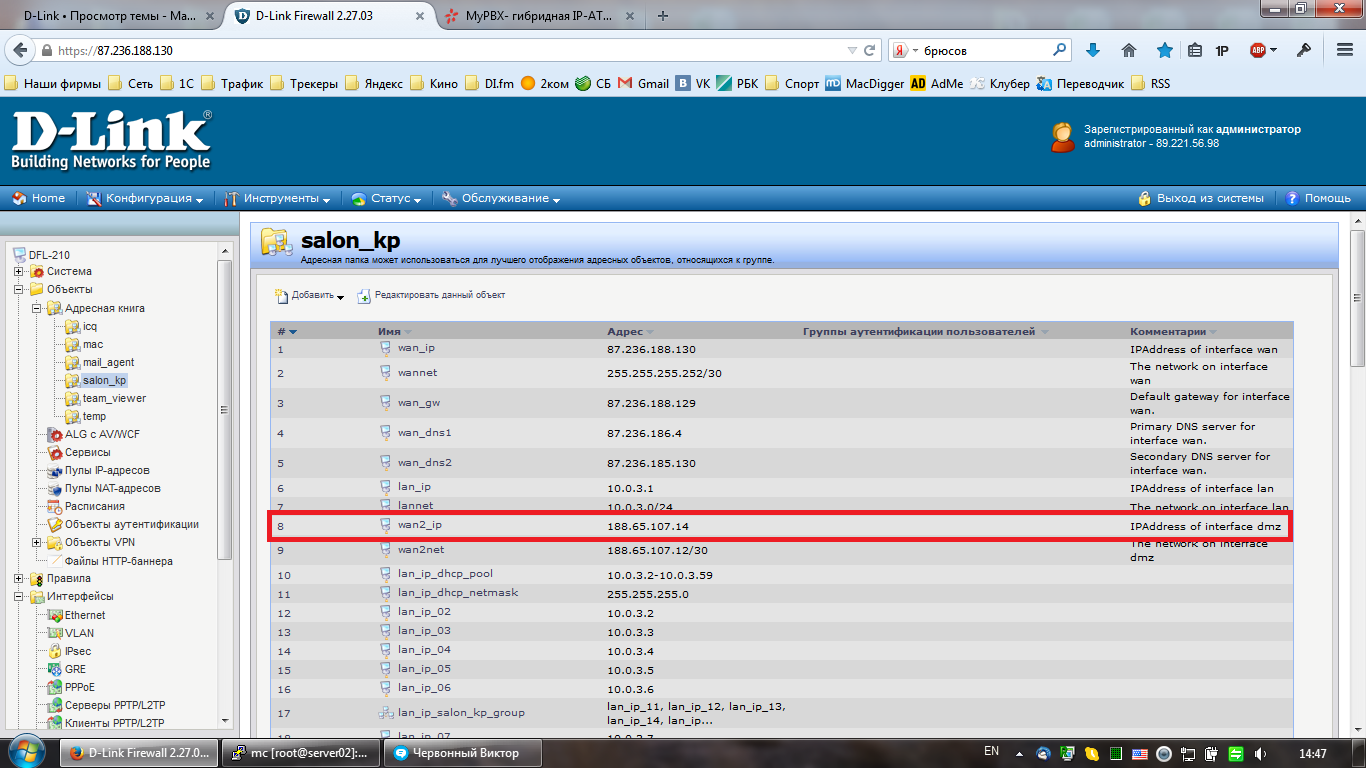Click the URL address bar

point(450,50)
